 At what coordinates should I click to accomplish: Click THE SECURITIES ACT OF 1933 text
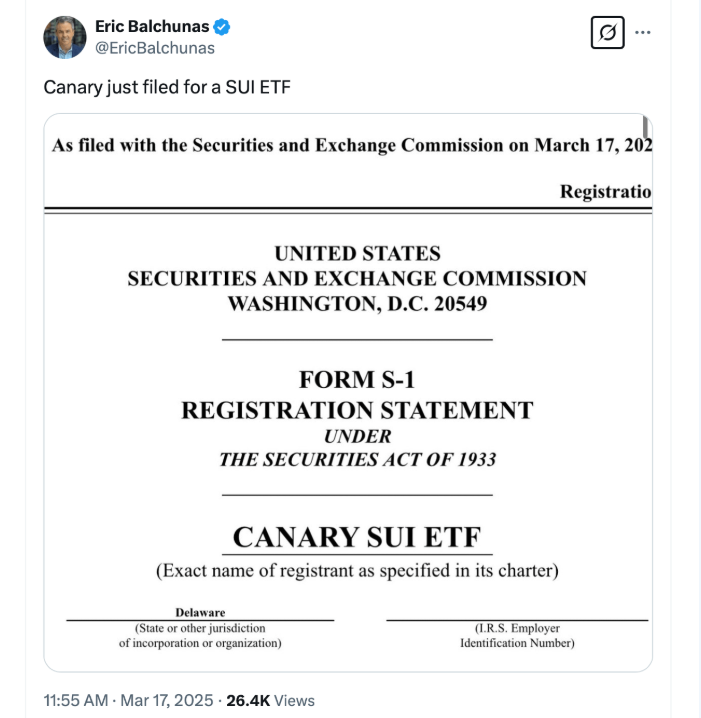click(357, 460)
